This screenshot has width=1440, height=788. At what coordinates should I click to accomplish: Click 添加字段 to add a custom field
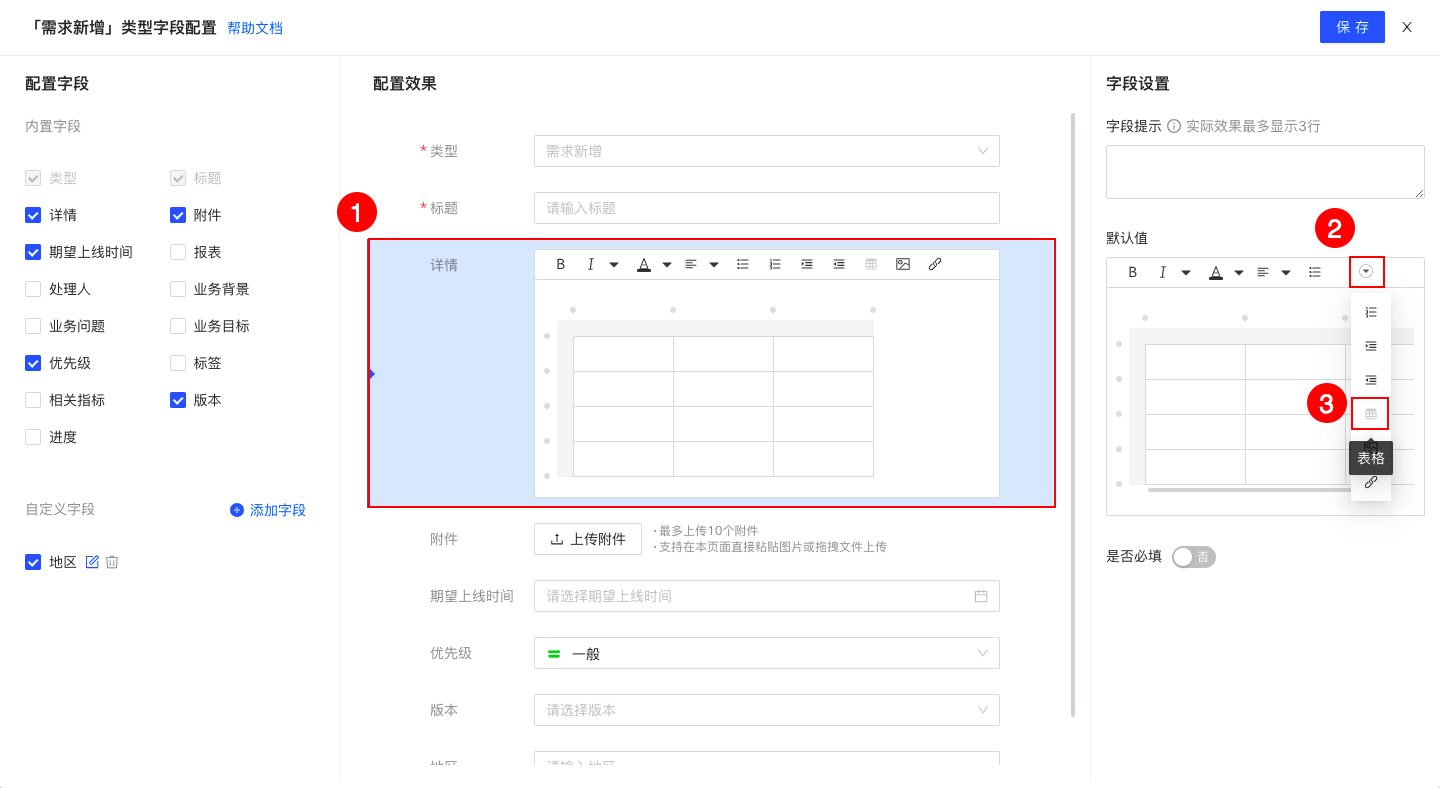click(267, 510)
